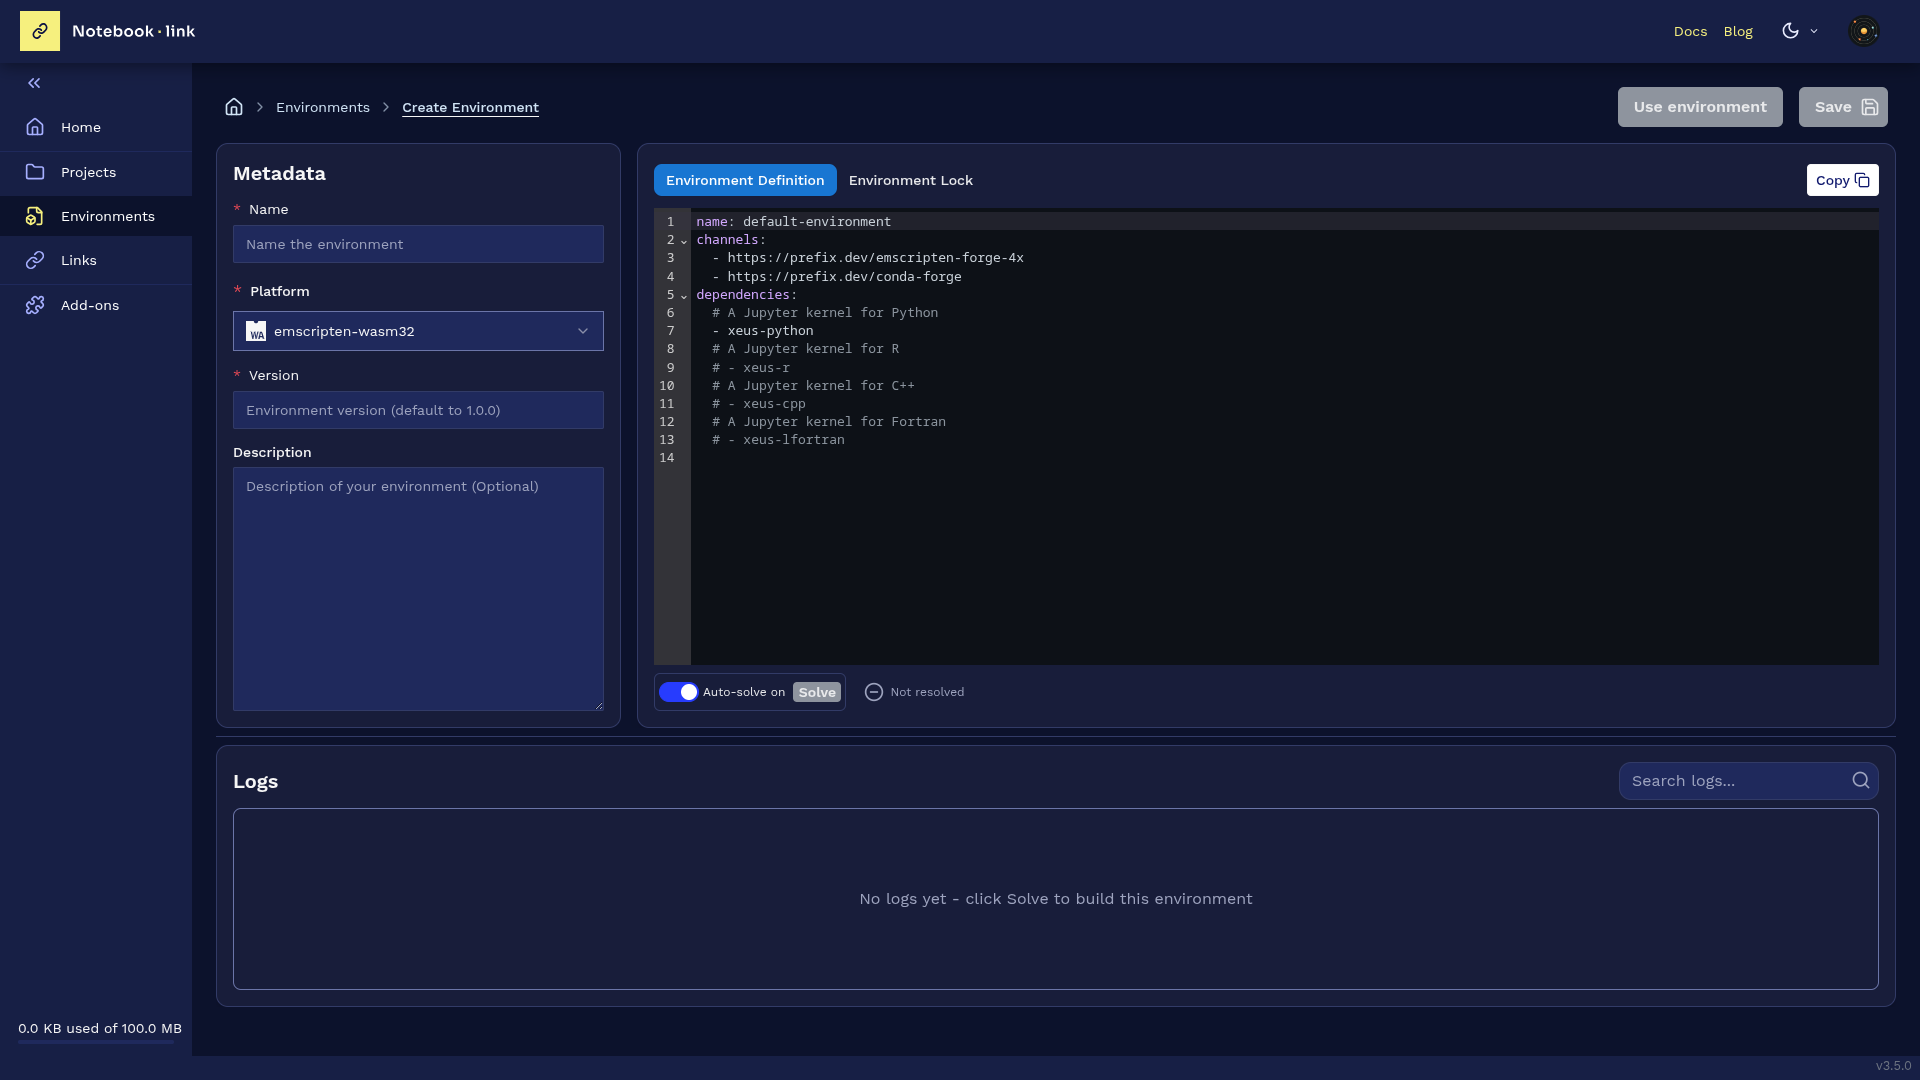Click line number 14 in editor gutter

667,458
